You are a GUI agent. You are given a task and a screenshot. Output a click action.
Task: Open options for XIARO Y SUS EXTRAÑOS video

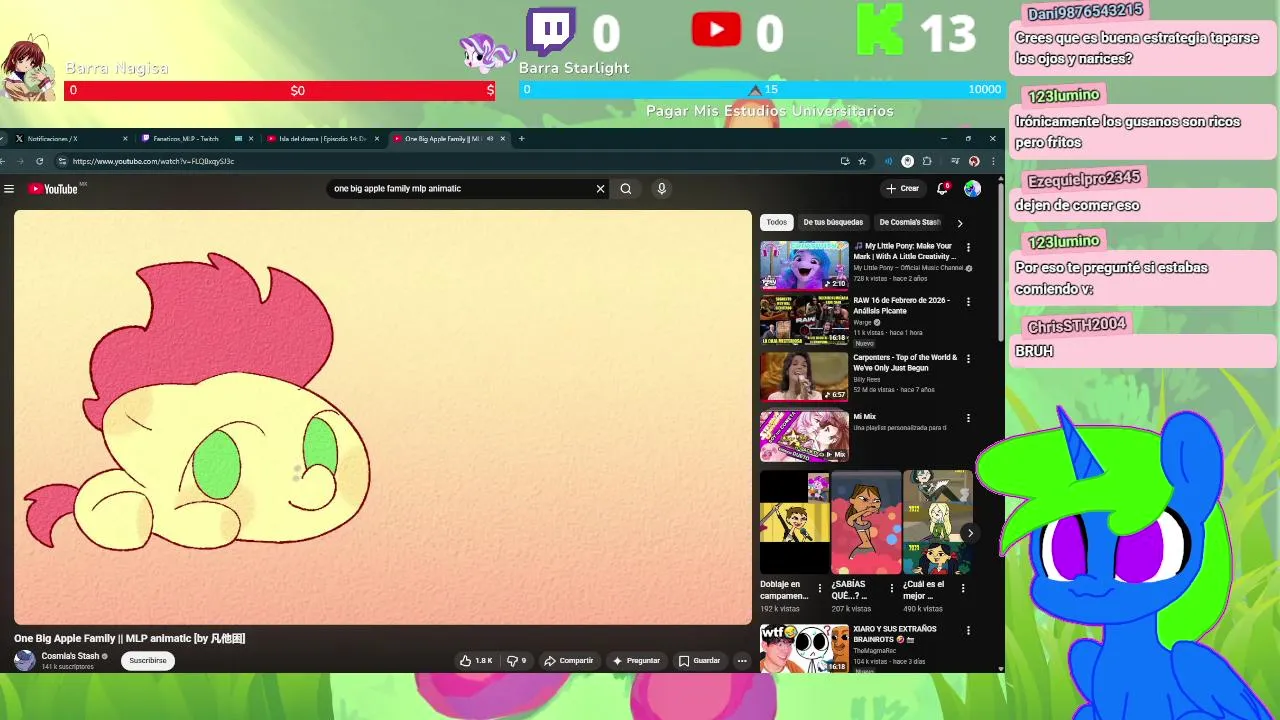(968, 630)
